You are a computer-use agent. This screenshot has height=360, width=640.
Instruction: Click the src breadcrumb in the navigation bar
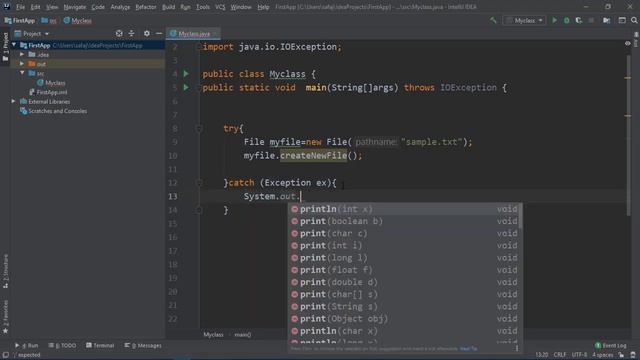pos(50,20)
